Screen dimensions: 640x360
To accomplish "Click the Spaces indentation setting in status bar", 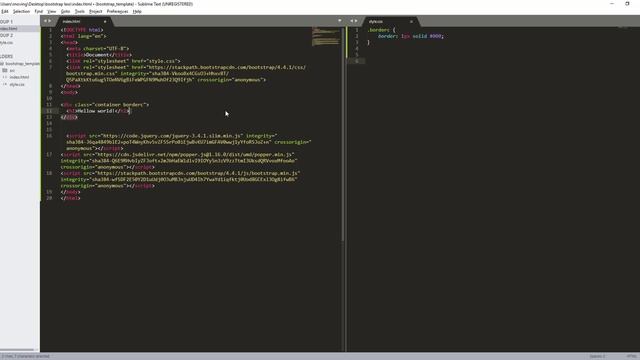I will click(598, 356).
